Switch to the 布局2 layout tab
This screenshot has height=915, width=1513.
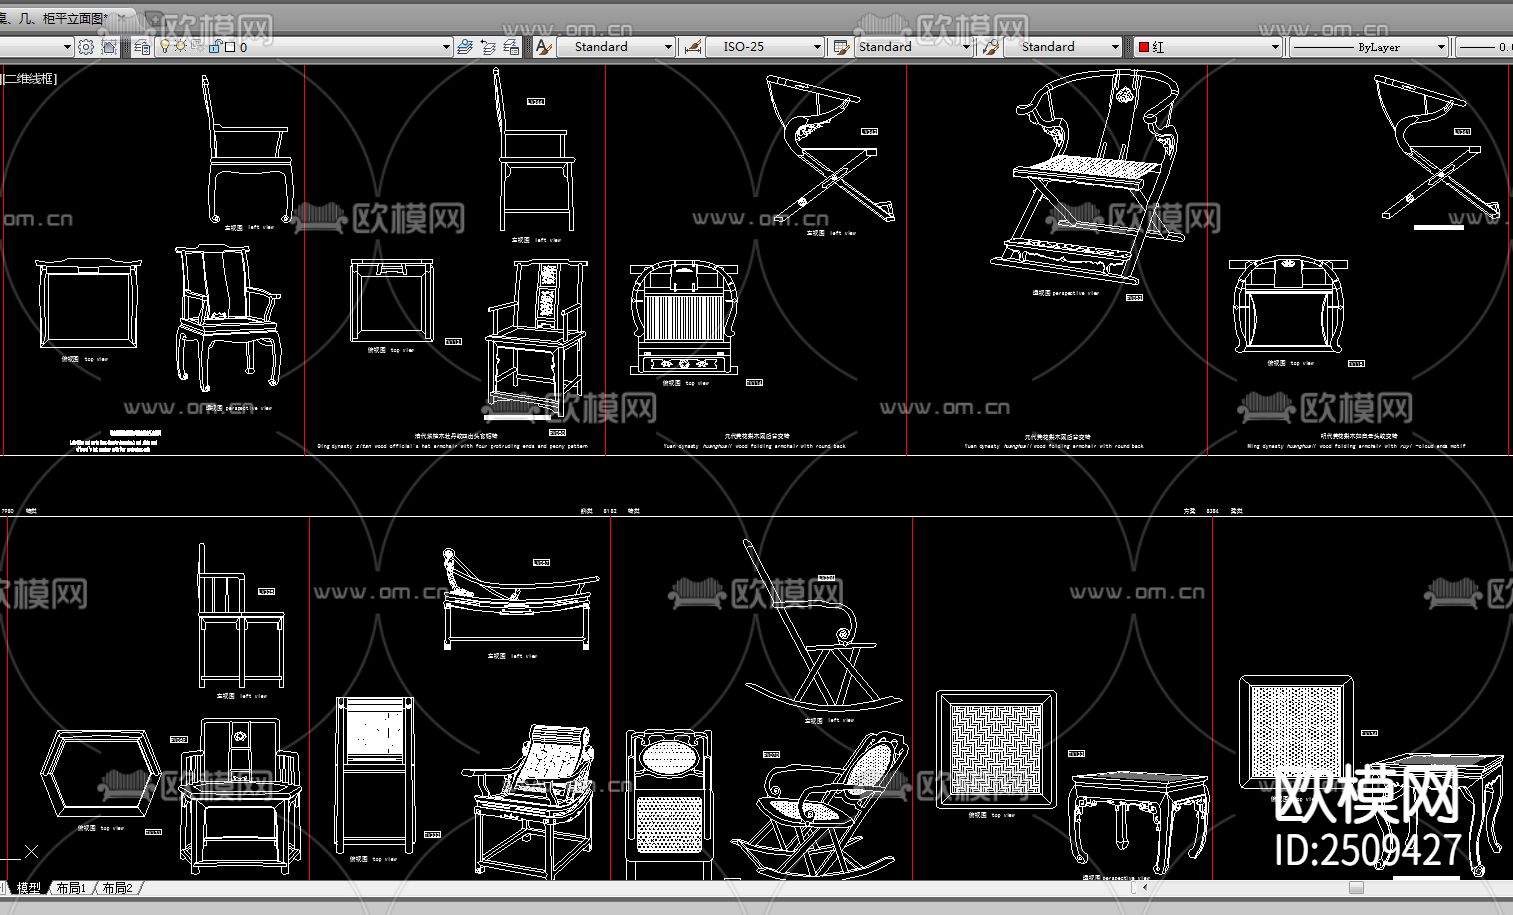117,888
